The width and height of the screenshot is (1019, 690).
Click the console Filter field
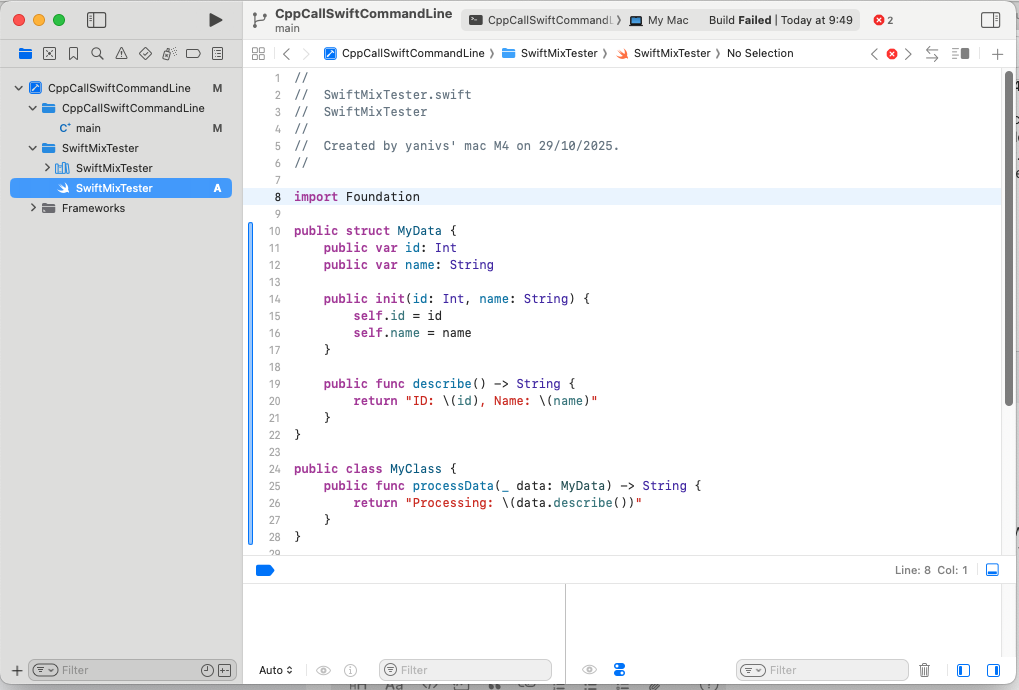(x=835, y=670)
